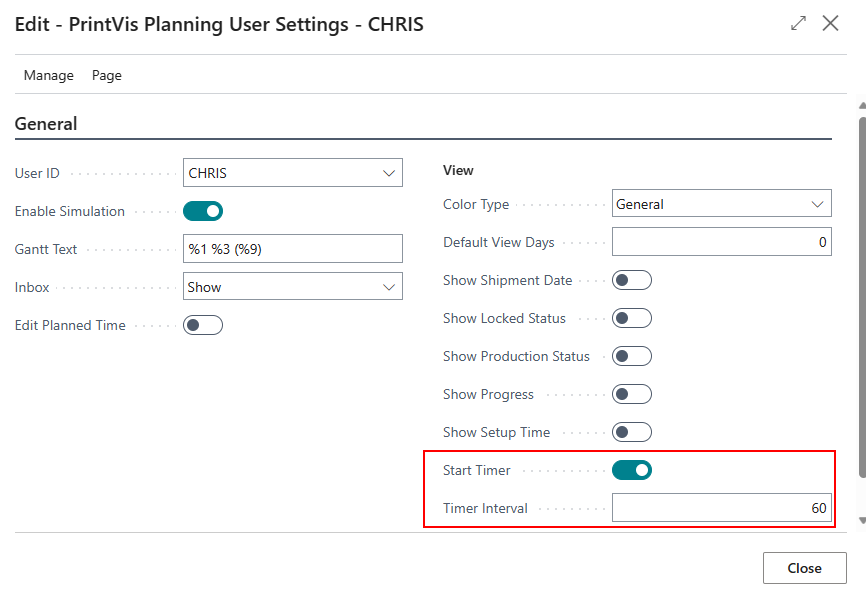Click the Show Progress label
This screenshot has height=601, width=866.
coord(488,394)
